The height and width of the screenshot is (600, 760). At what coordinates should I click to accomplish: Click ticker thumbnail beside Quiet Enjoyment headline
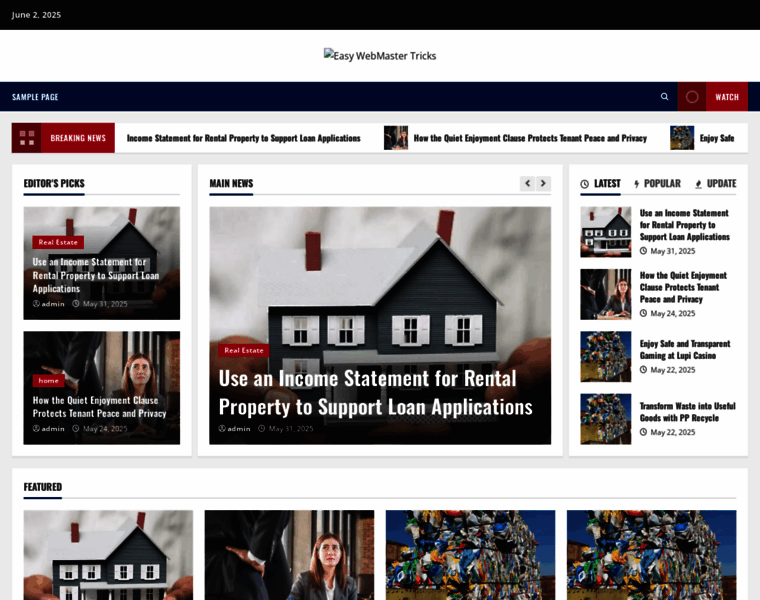coord(396,138)
